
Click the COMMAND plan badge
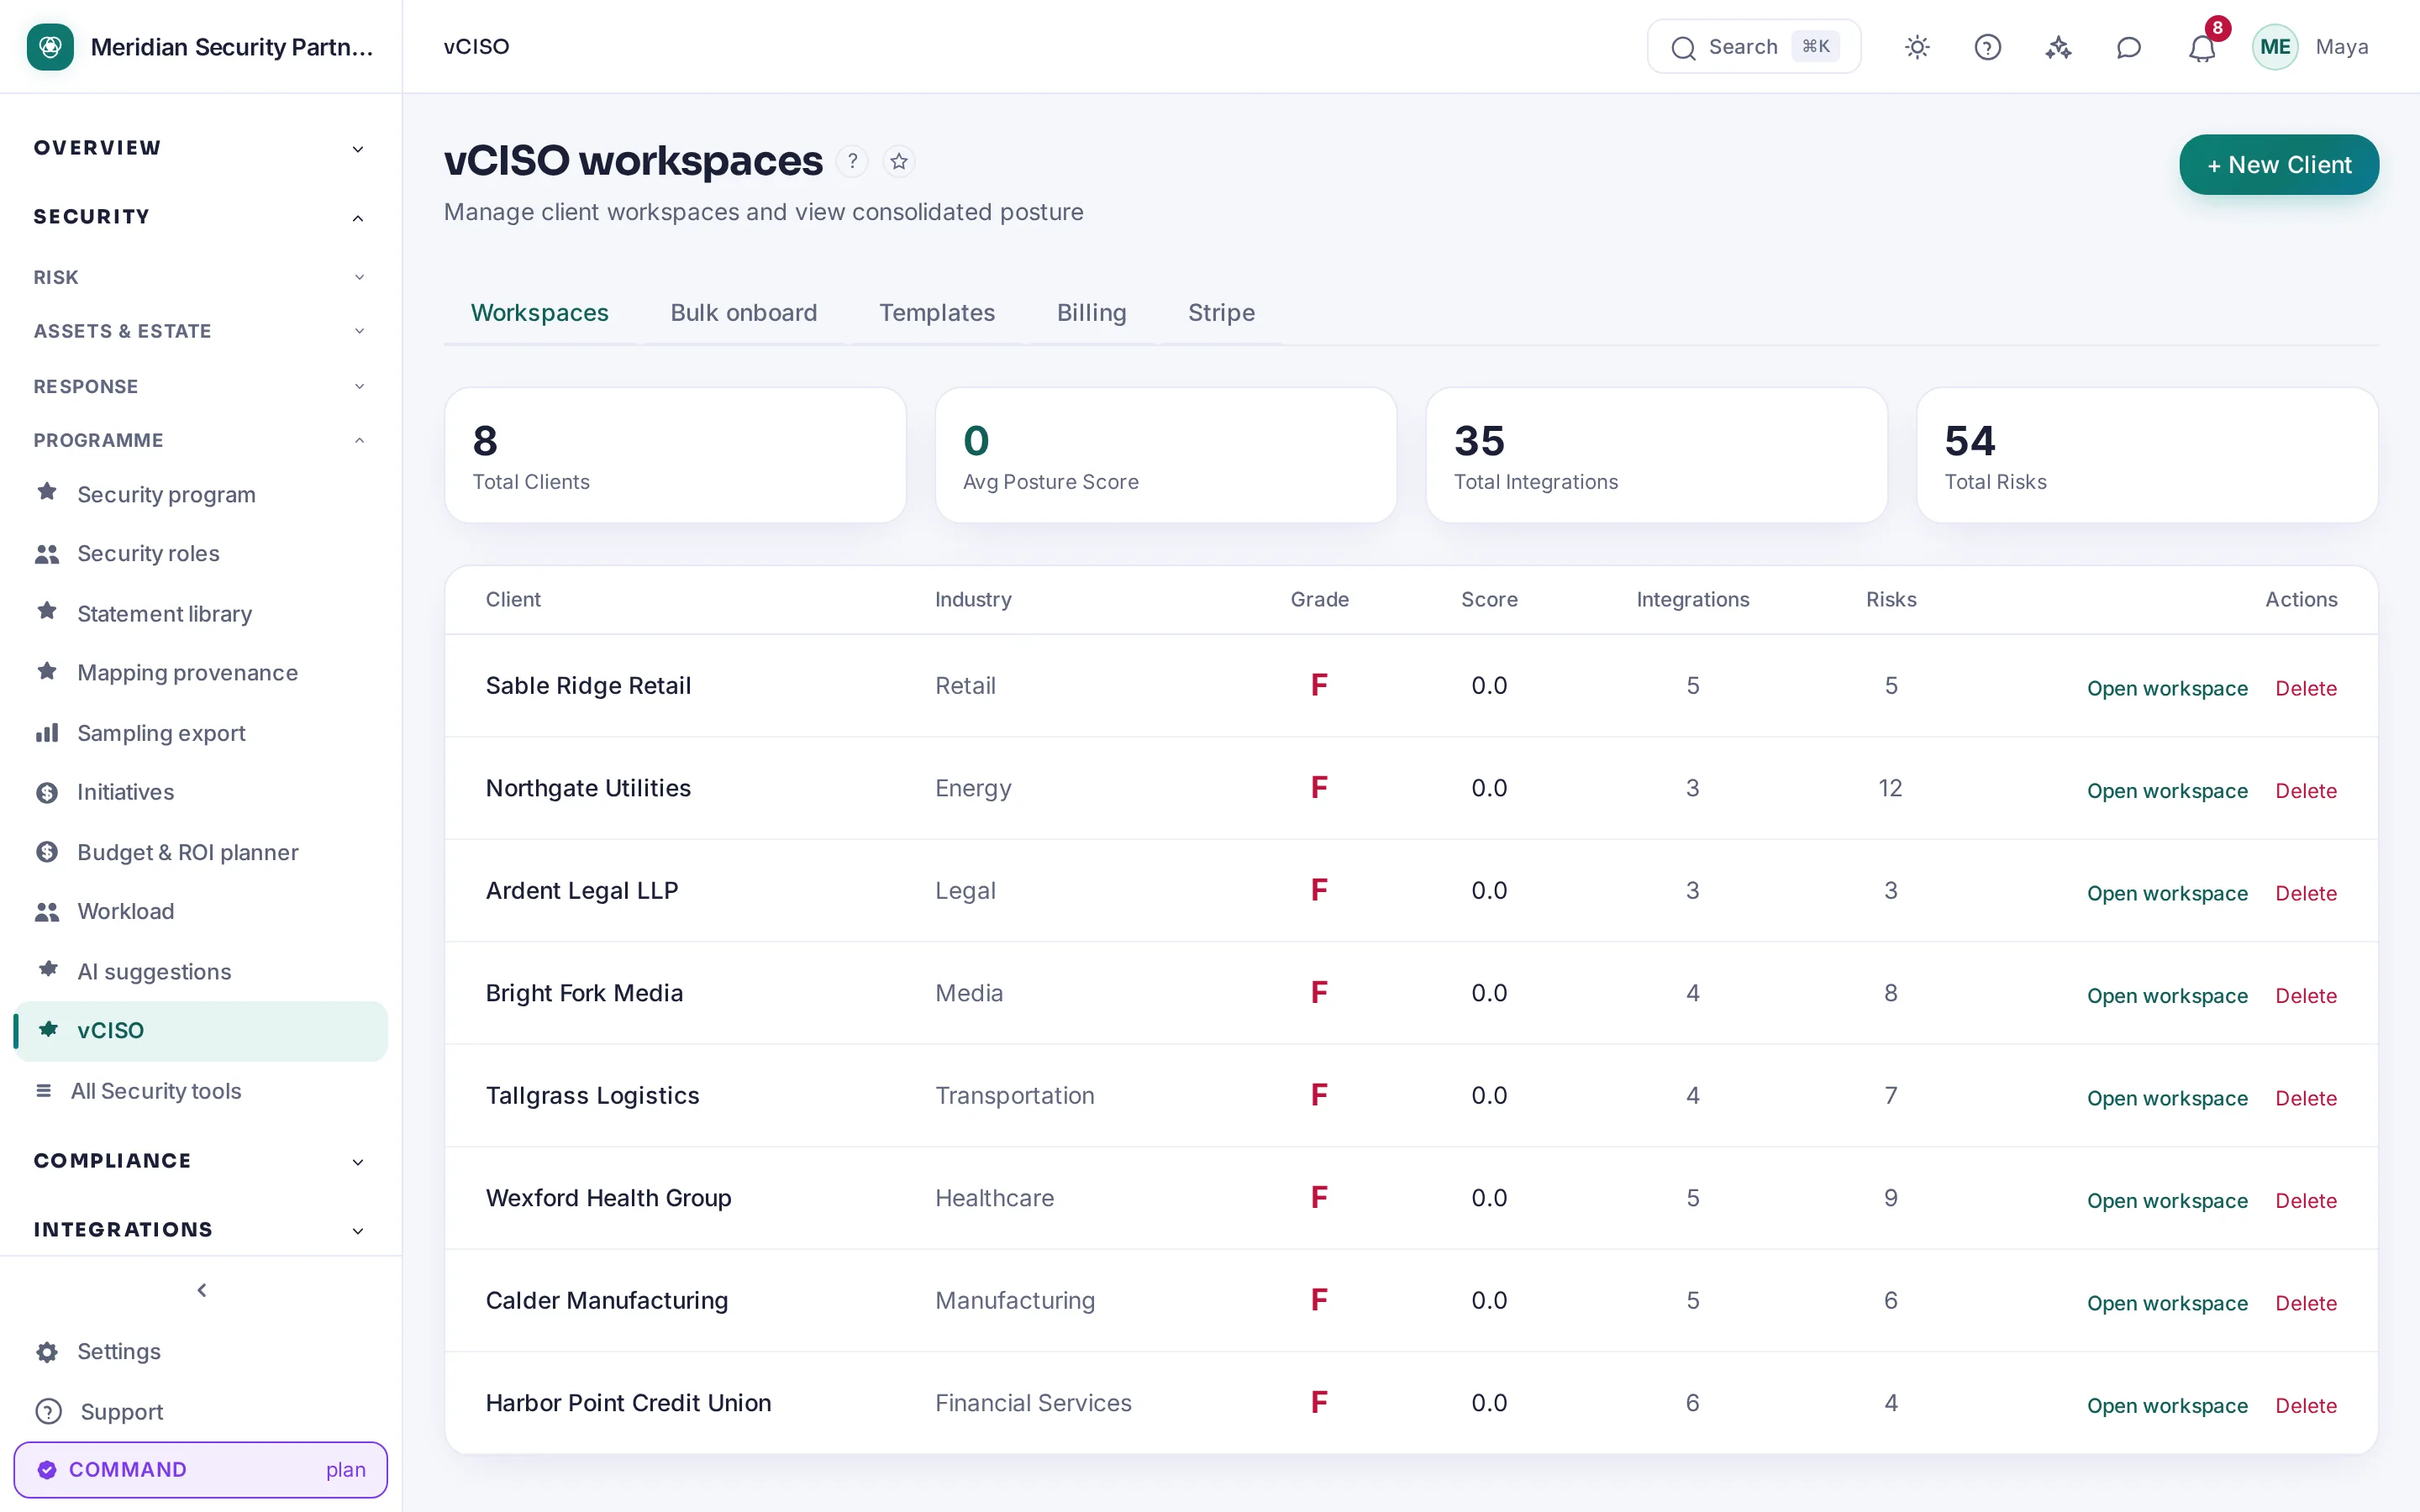coord(200,1469)
